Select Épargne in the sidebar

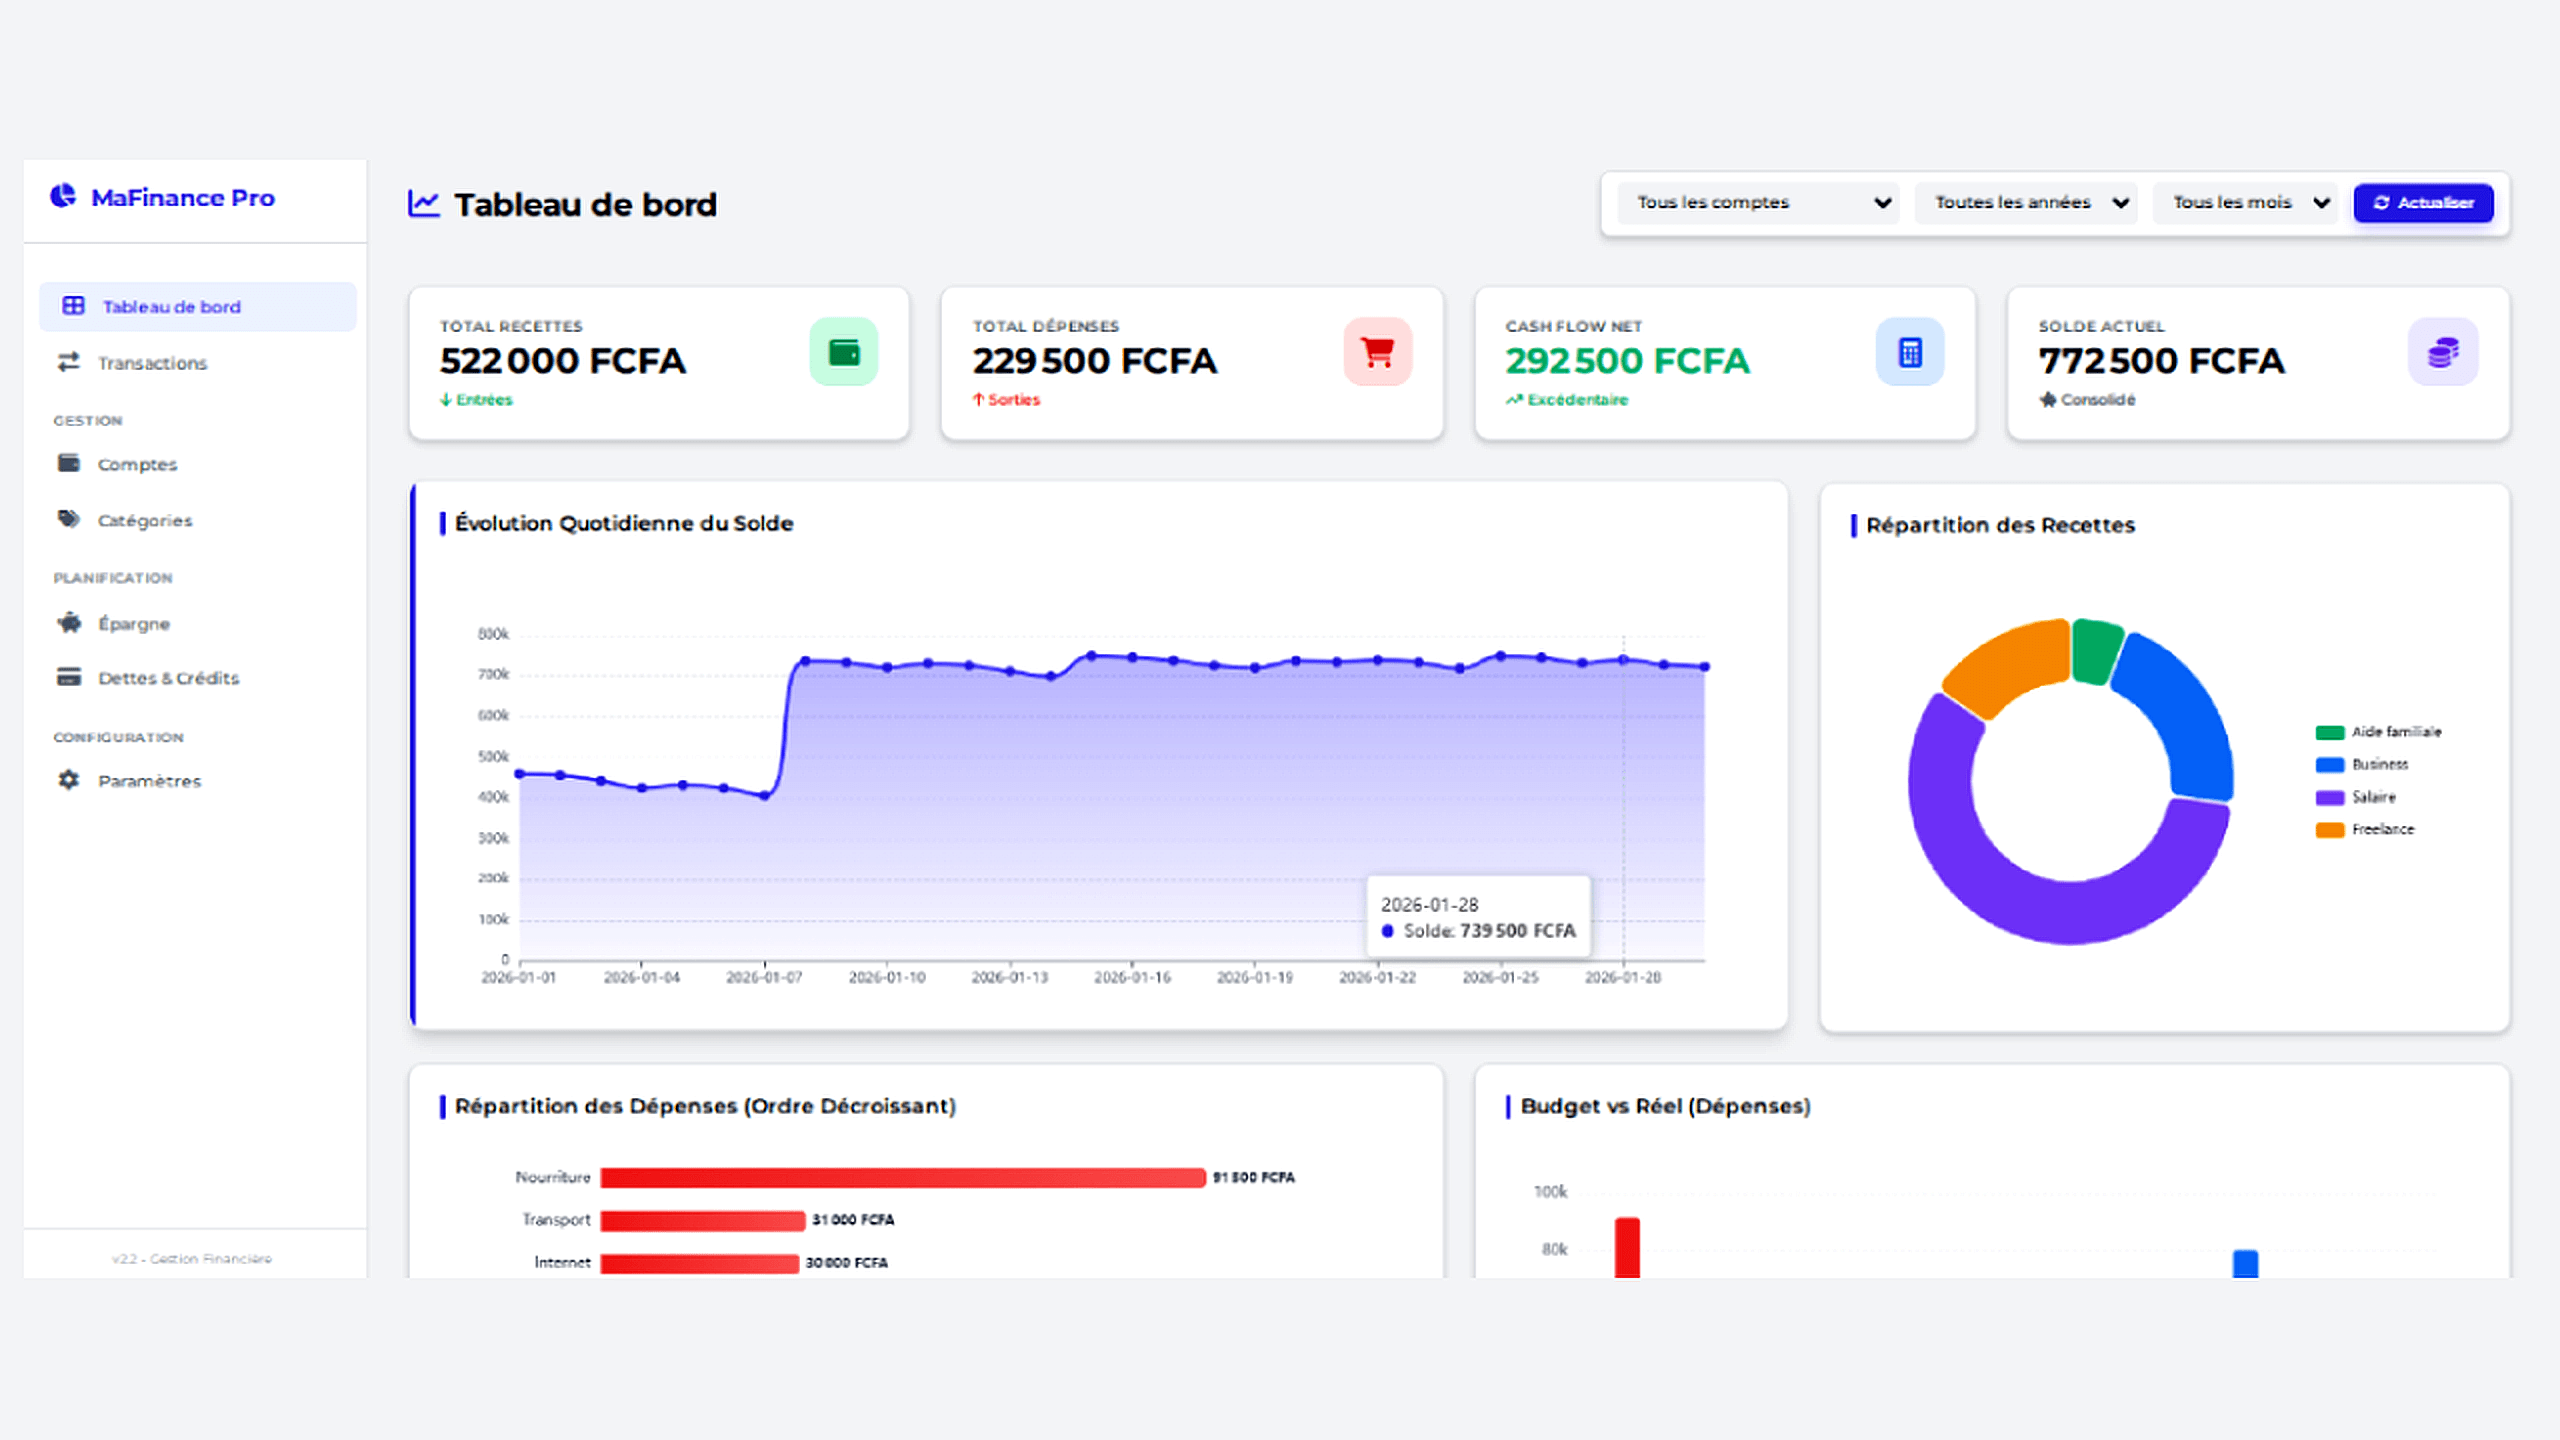click(133, 622)
